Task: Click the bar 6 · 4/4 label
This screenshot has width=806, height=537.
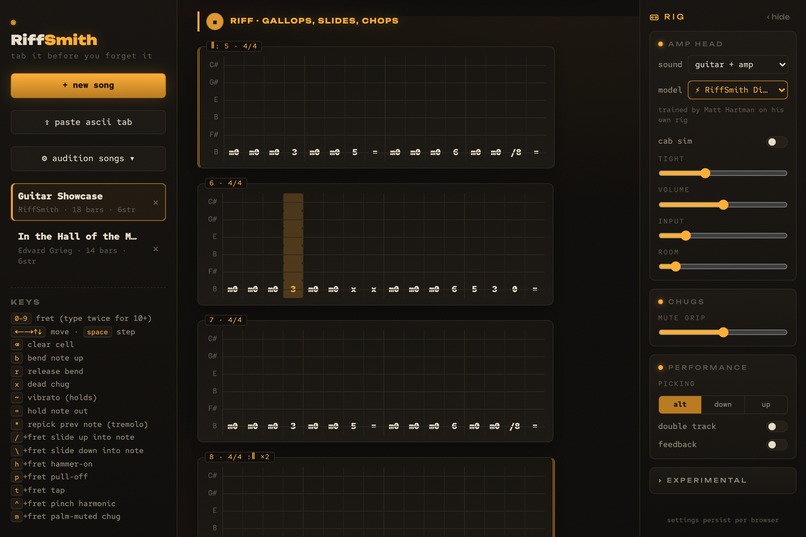Action: point(226,183)
